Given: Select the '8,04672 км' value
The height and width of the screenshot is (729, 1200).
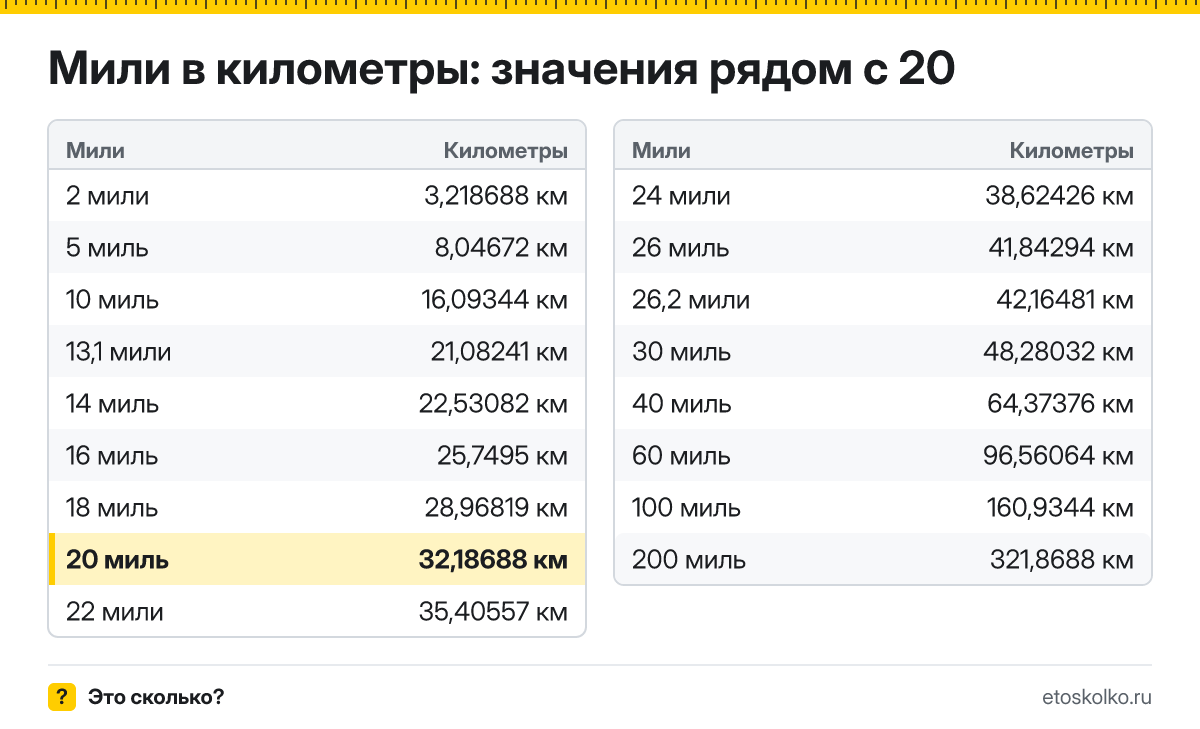Looking at the screenshot, I should [501, 248].
